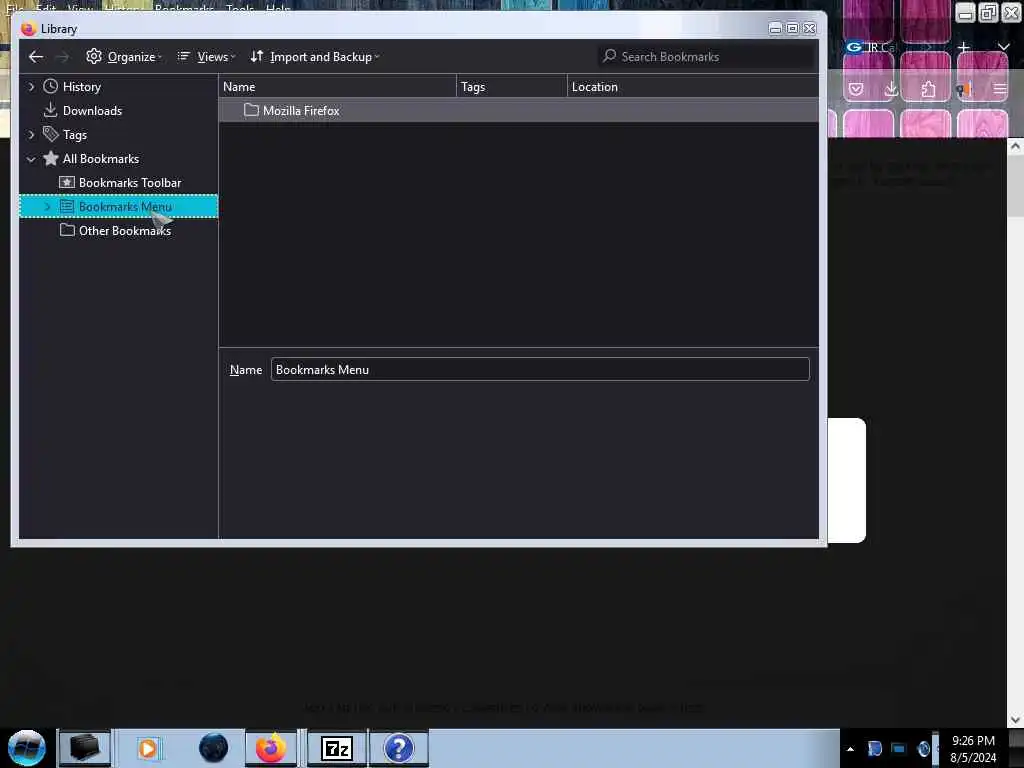The image size is (1024, 768).
Task: Click the Firefox page scrollbar down arrow
Action: [x=1015, y=720]
